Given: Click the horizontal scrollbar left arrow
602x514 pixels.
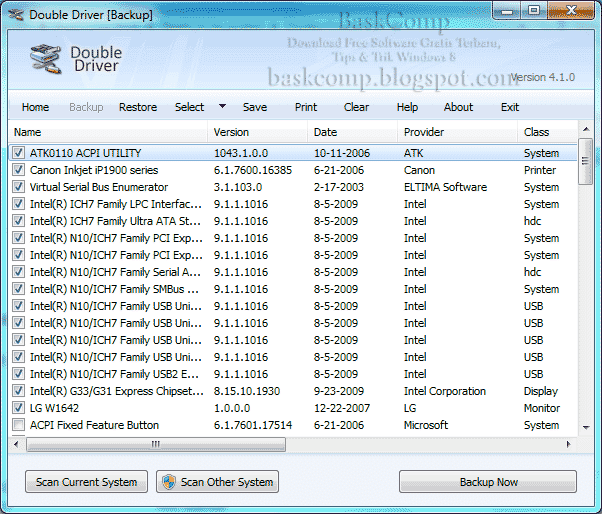Looking at the screenshot, I should tap(16, 444).
